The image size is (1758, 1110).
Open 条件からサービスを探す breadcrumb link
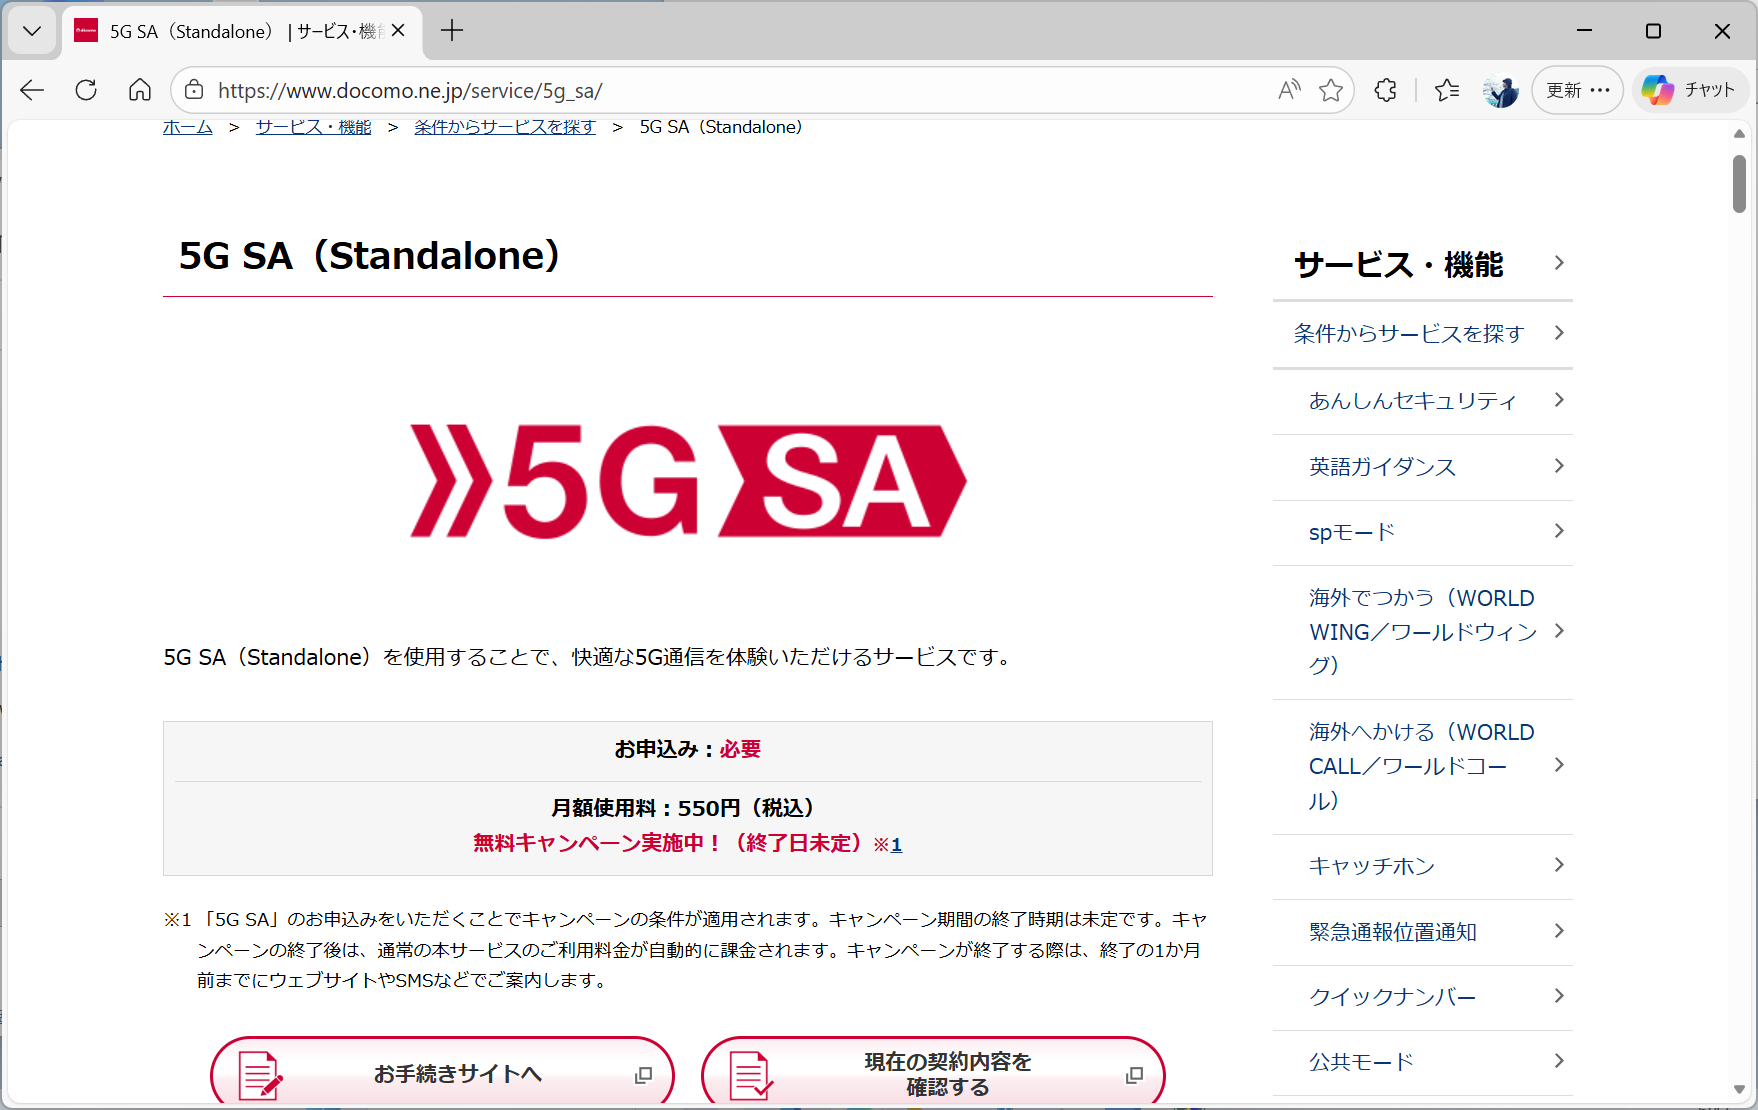click(x=505, y=127)
